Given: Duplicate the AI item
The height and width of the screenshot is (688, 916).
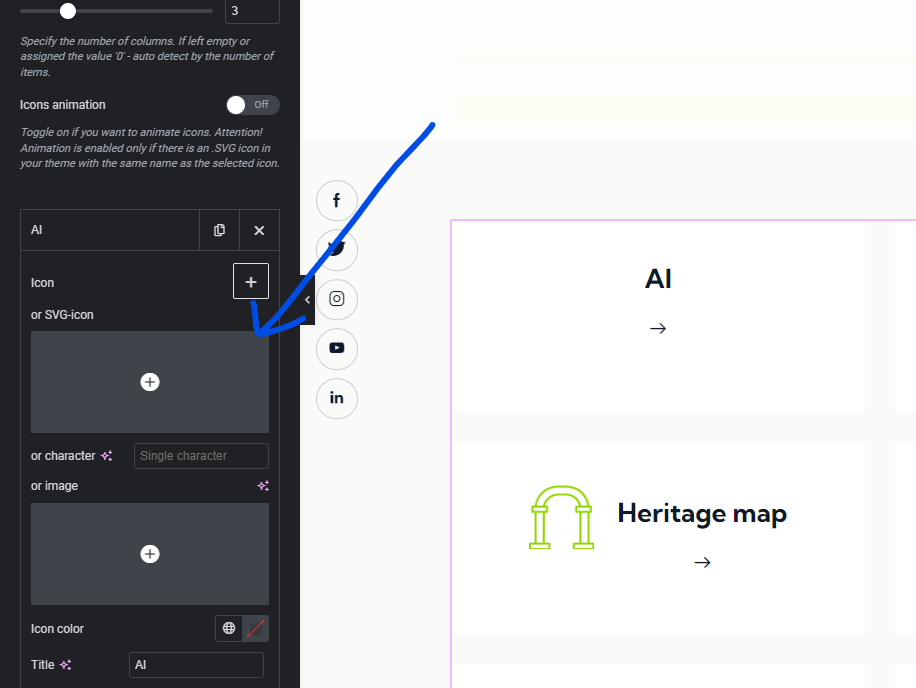Looking at the screenshot, I should point(220,230).
